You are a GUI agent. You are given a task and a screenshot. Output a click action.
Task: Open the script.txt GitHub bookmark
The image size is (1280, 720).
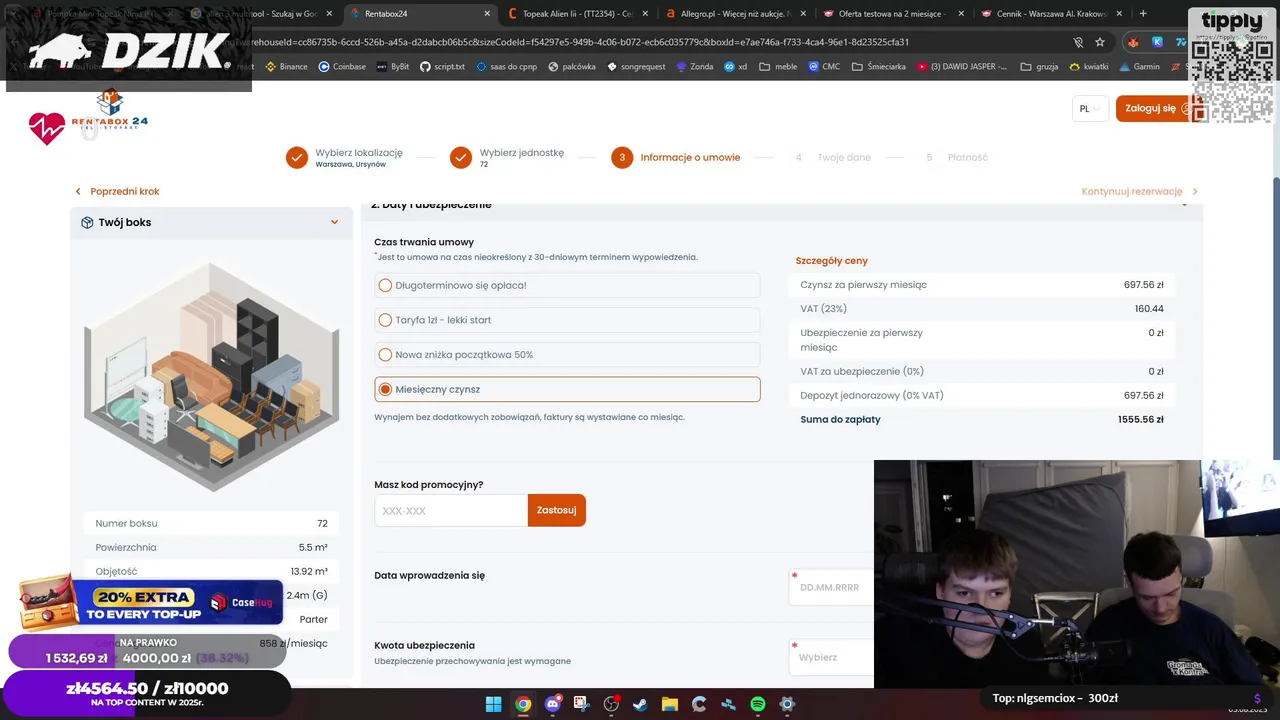[442, 67]
